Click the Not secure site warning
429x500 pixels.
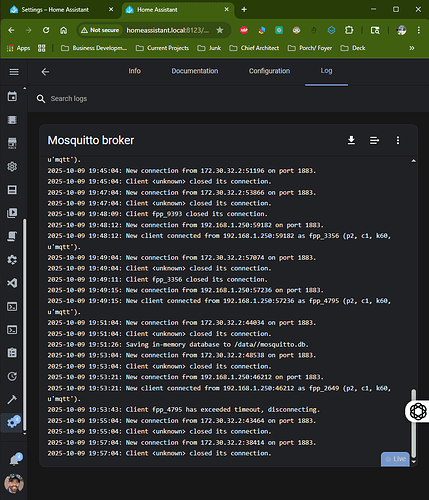(100, 30)
